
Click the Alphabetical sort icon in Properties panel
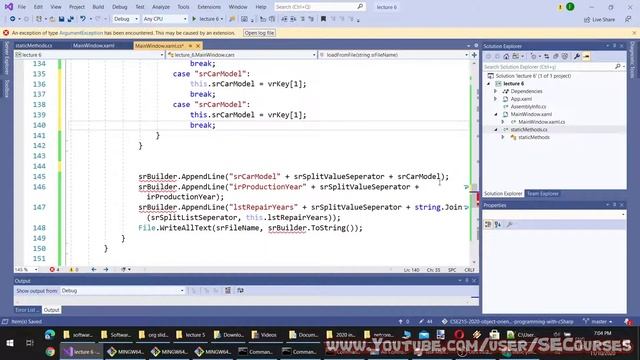pyautogui.click(x=498, y=224)
